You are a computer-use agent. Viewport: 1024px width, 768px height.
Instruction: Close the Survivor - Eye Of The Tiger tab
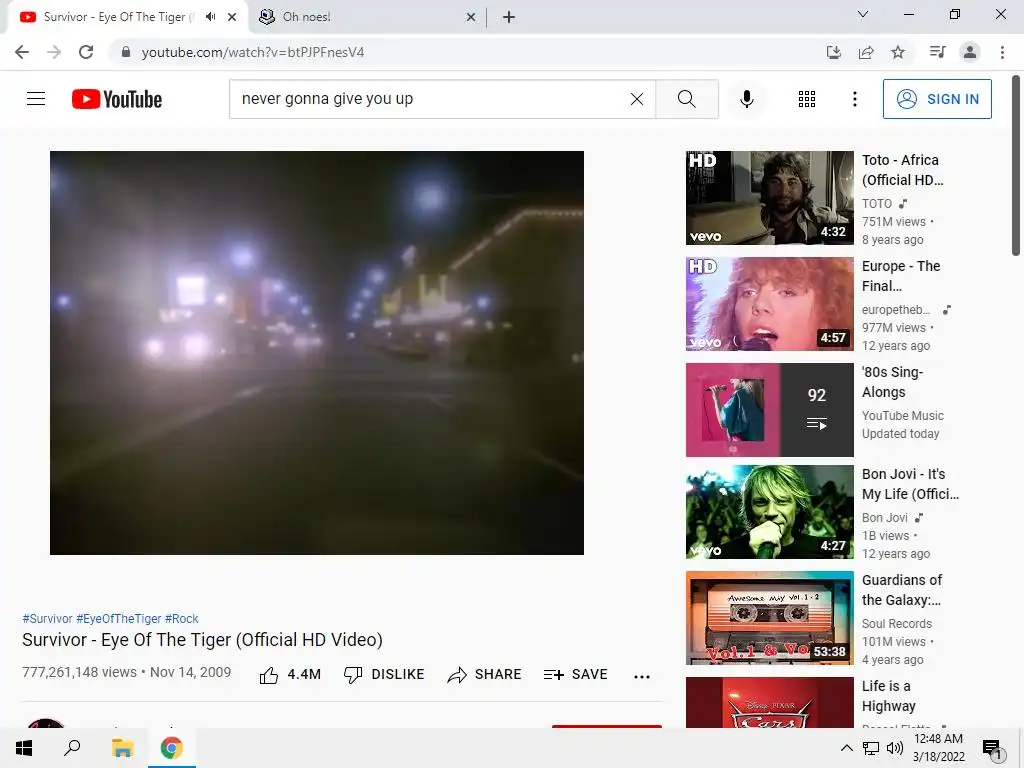(232, 17)
